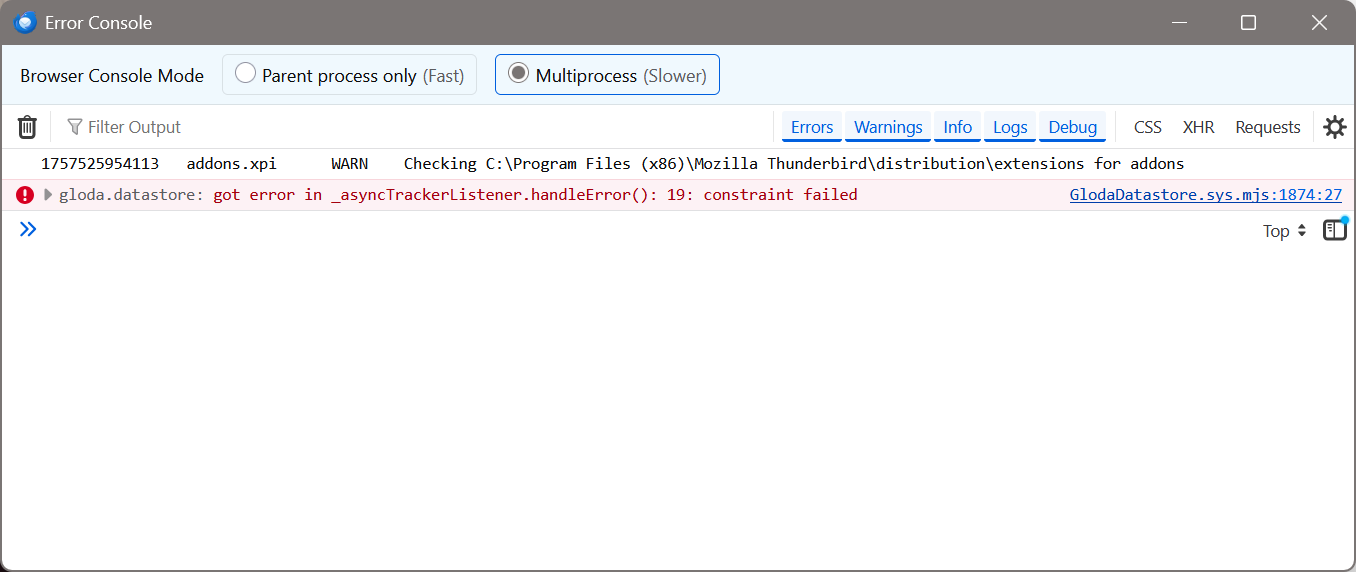Toggle the Warnings filter
The width and height of the screenshot is (1356, 572).
click(x=888, y=127)
